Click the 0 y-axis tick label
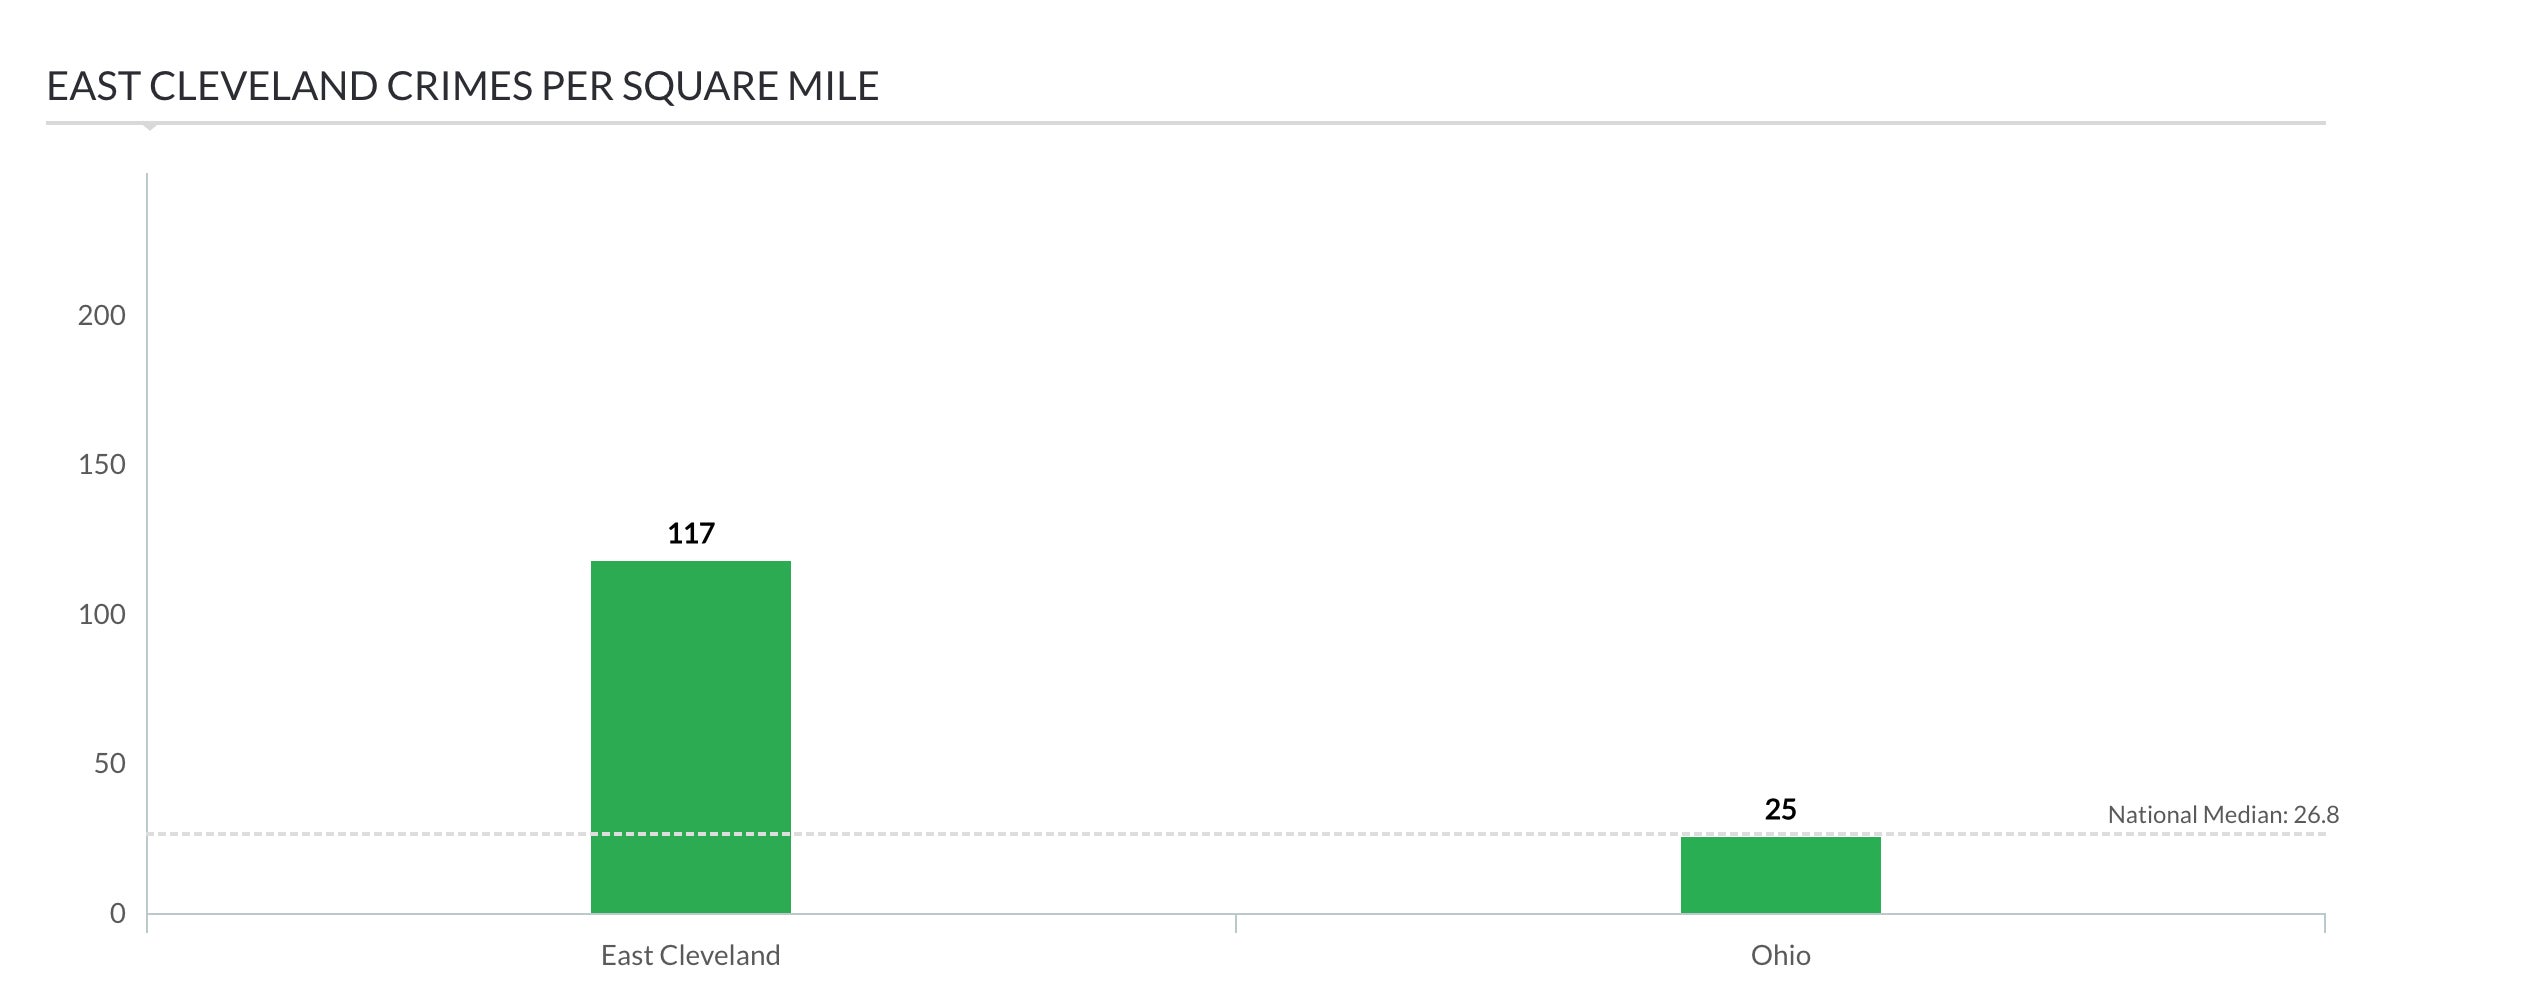 click(117, 914)
